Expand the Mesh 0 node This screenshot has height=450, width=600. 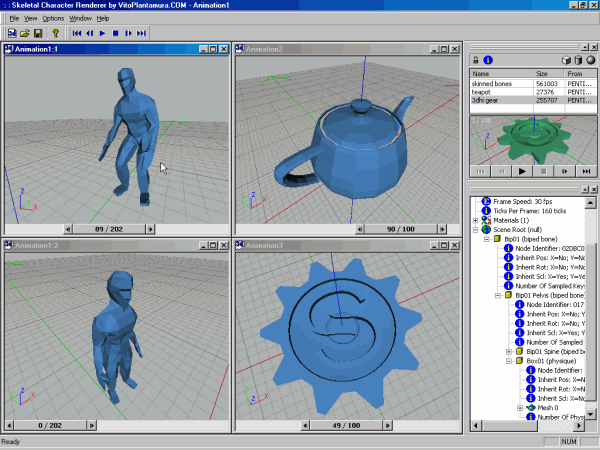click(520, 408)
